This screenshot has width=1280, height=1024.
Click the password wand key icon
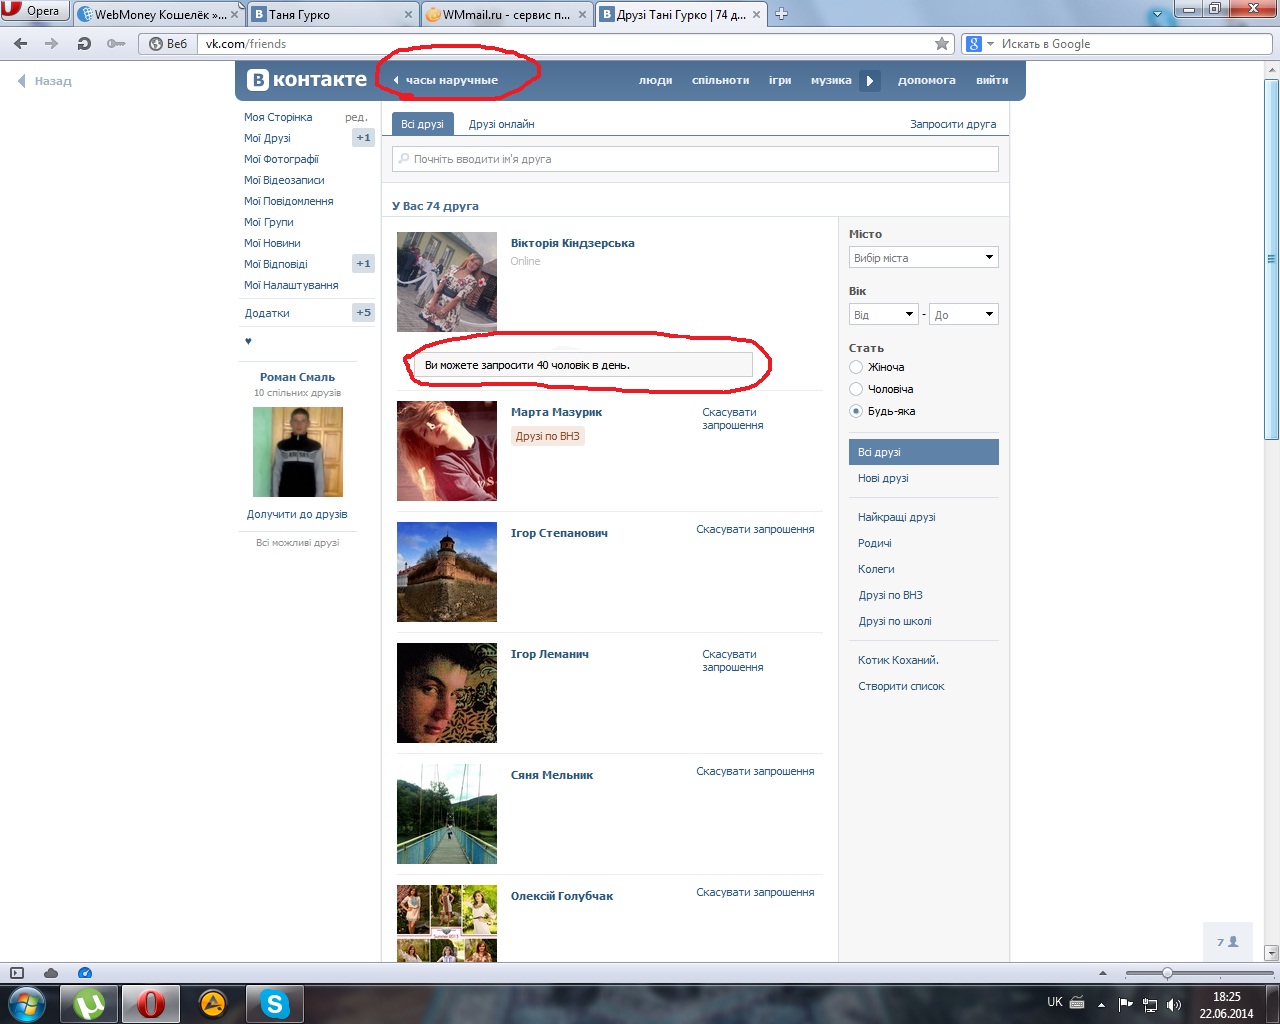[x=116, y=44]
